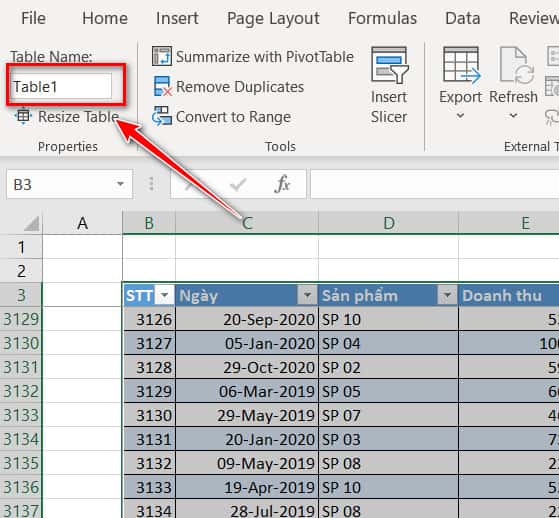Select column D header
The image size is (559, 518).
389,223
